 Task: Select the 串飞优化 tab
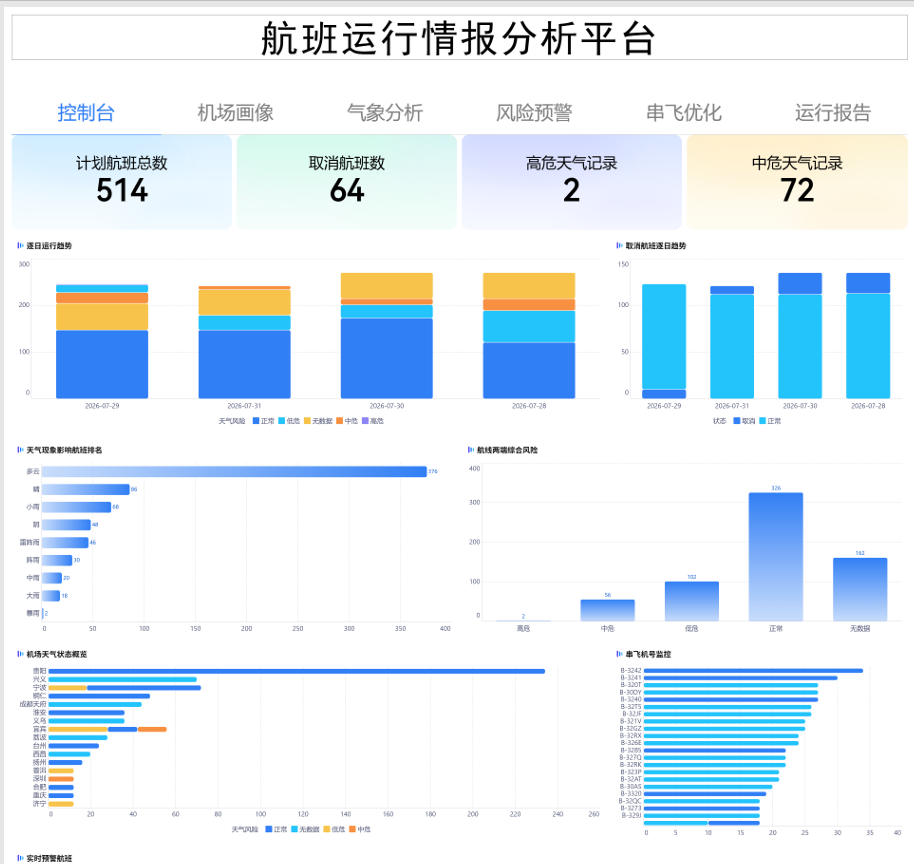click(x=684, y=113)
